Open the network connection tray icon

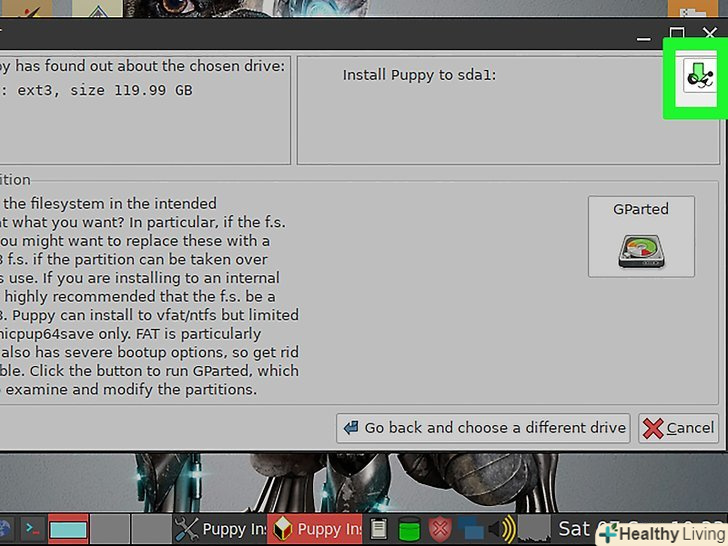coord(470,529)
